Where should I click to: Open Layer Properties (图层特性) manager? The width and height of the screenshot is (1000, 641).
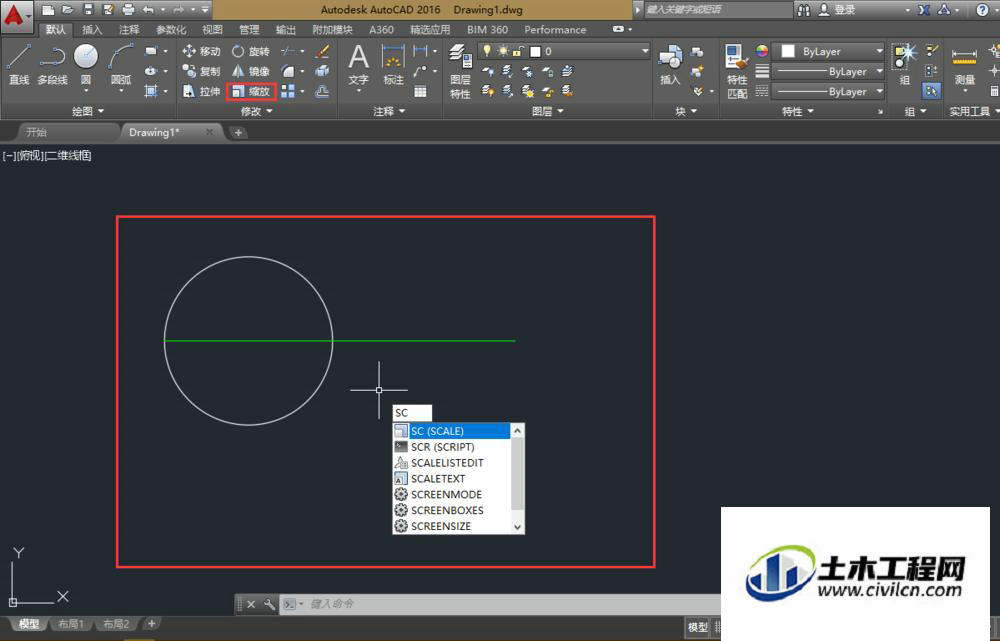pos(460,70)
